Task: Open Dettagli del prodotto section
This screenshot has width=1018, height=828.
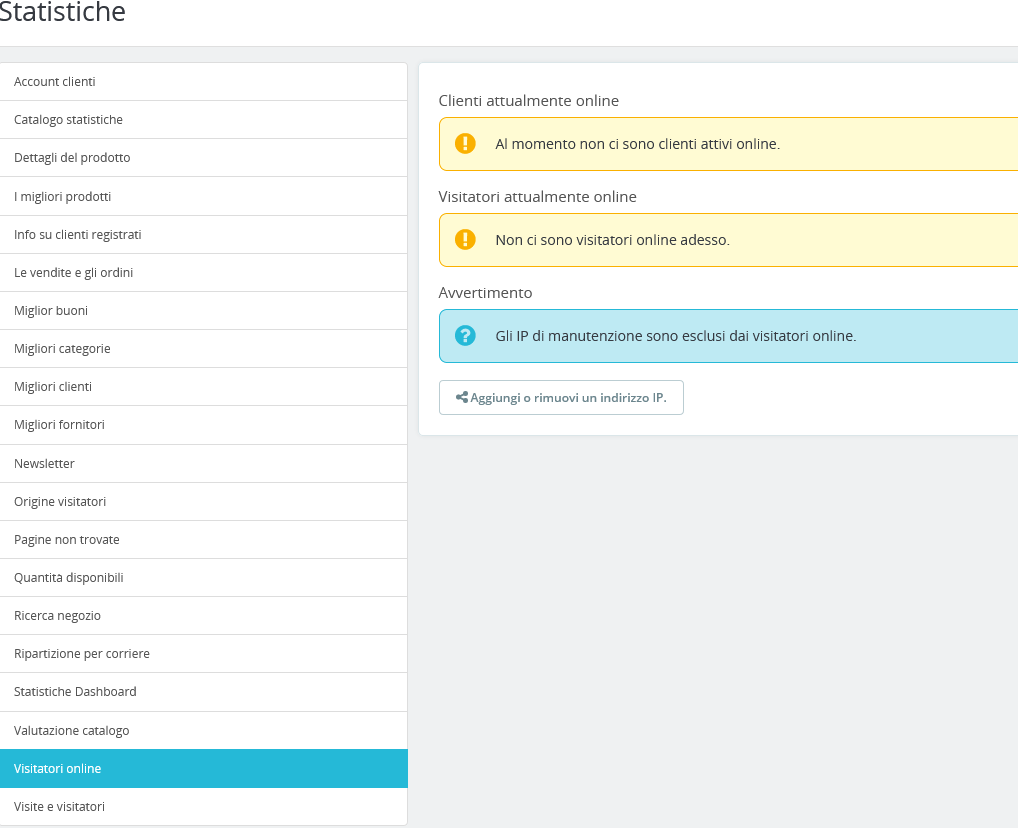Action: point(72,158)
